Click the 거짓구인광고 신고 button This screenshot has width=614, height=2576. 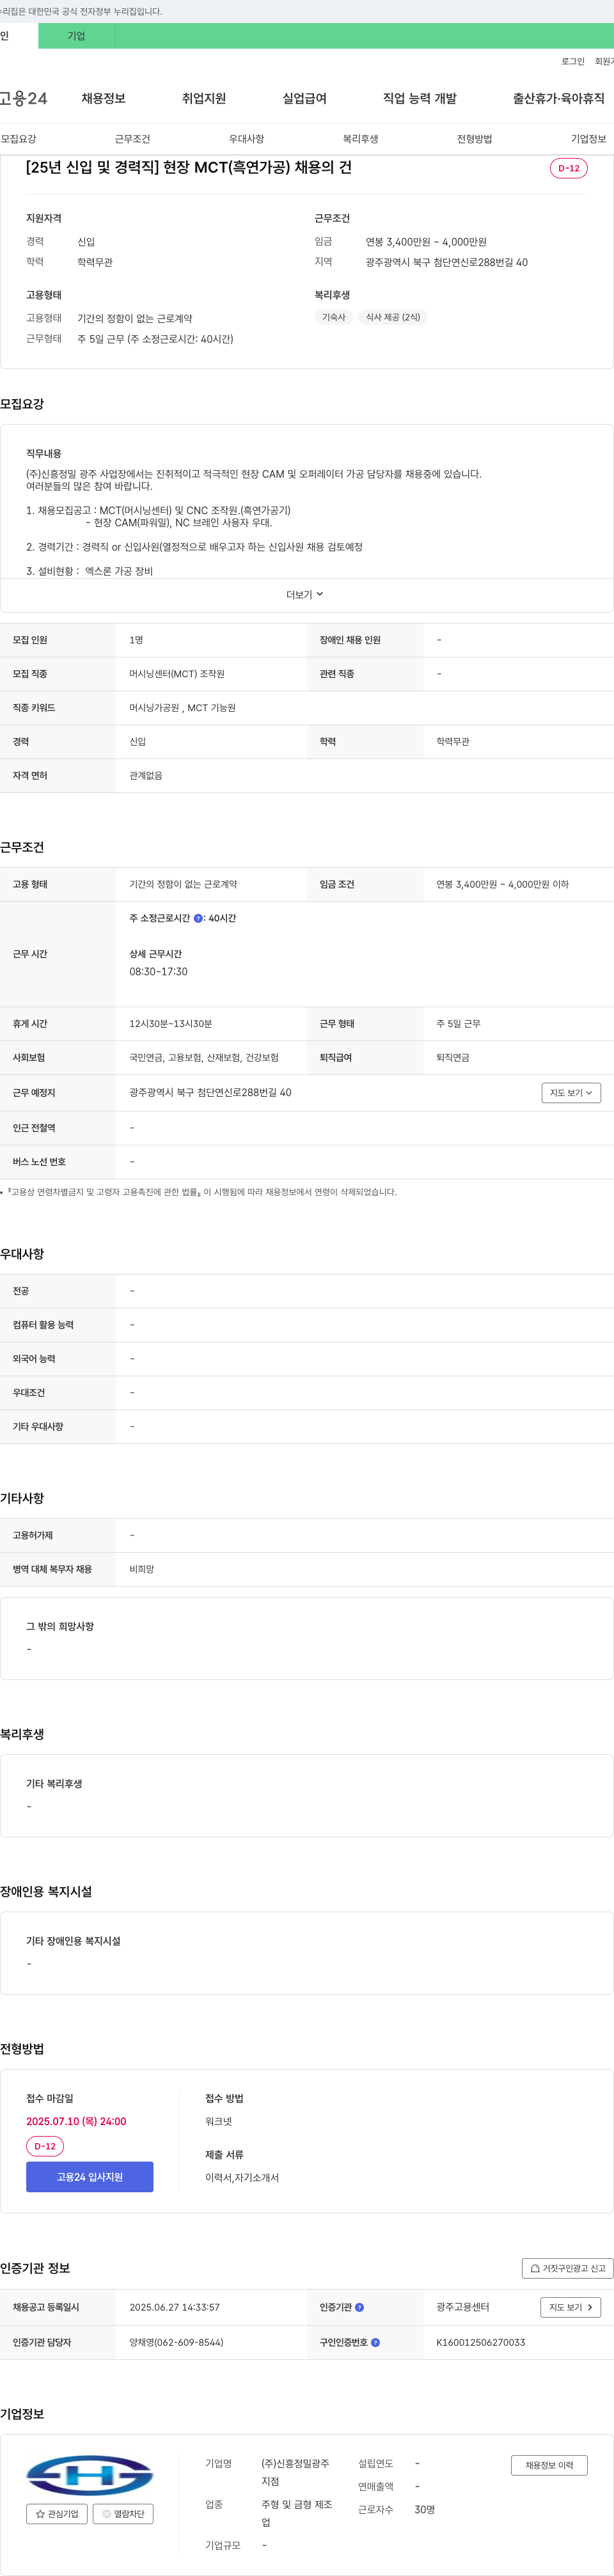click(567, 2268)
